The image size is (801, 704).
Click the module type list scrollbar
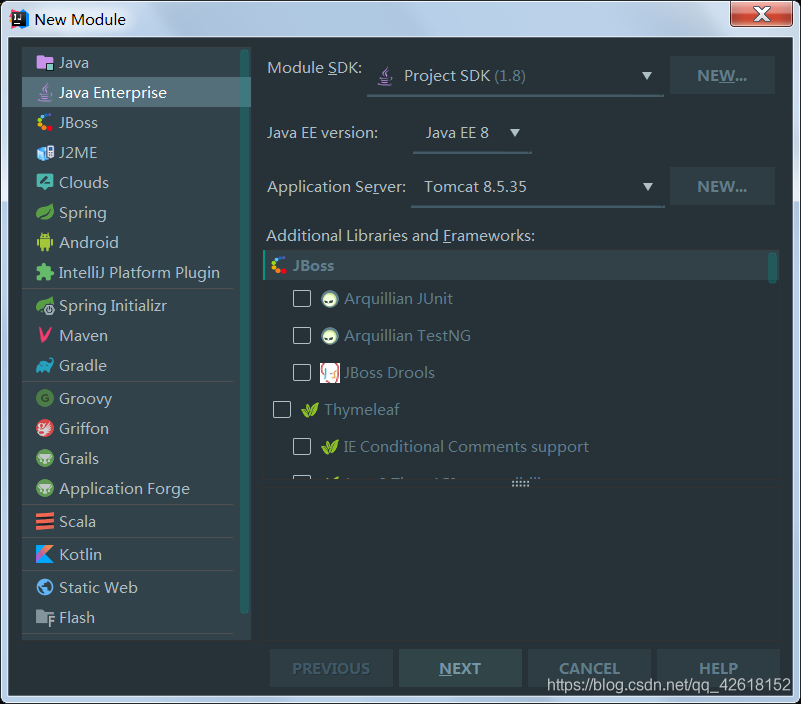pyautogui.click(x=245, y=331)
